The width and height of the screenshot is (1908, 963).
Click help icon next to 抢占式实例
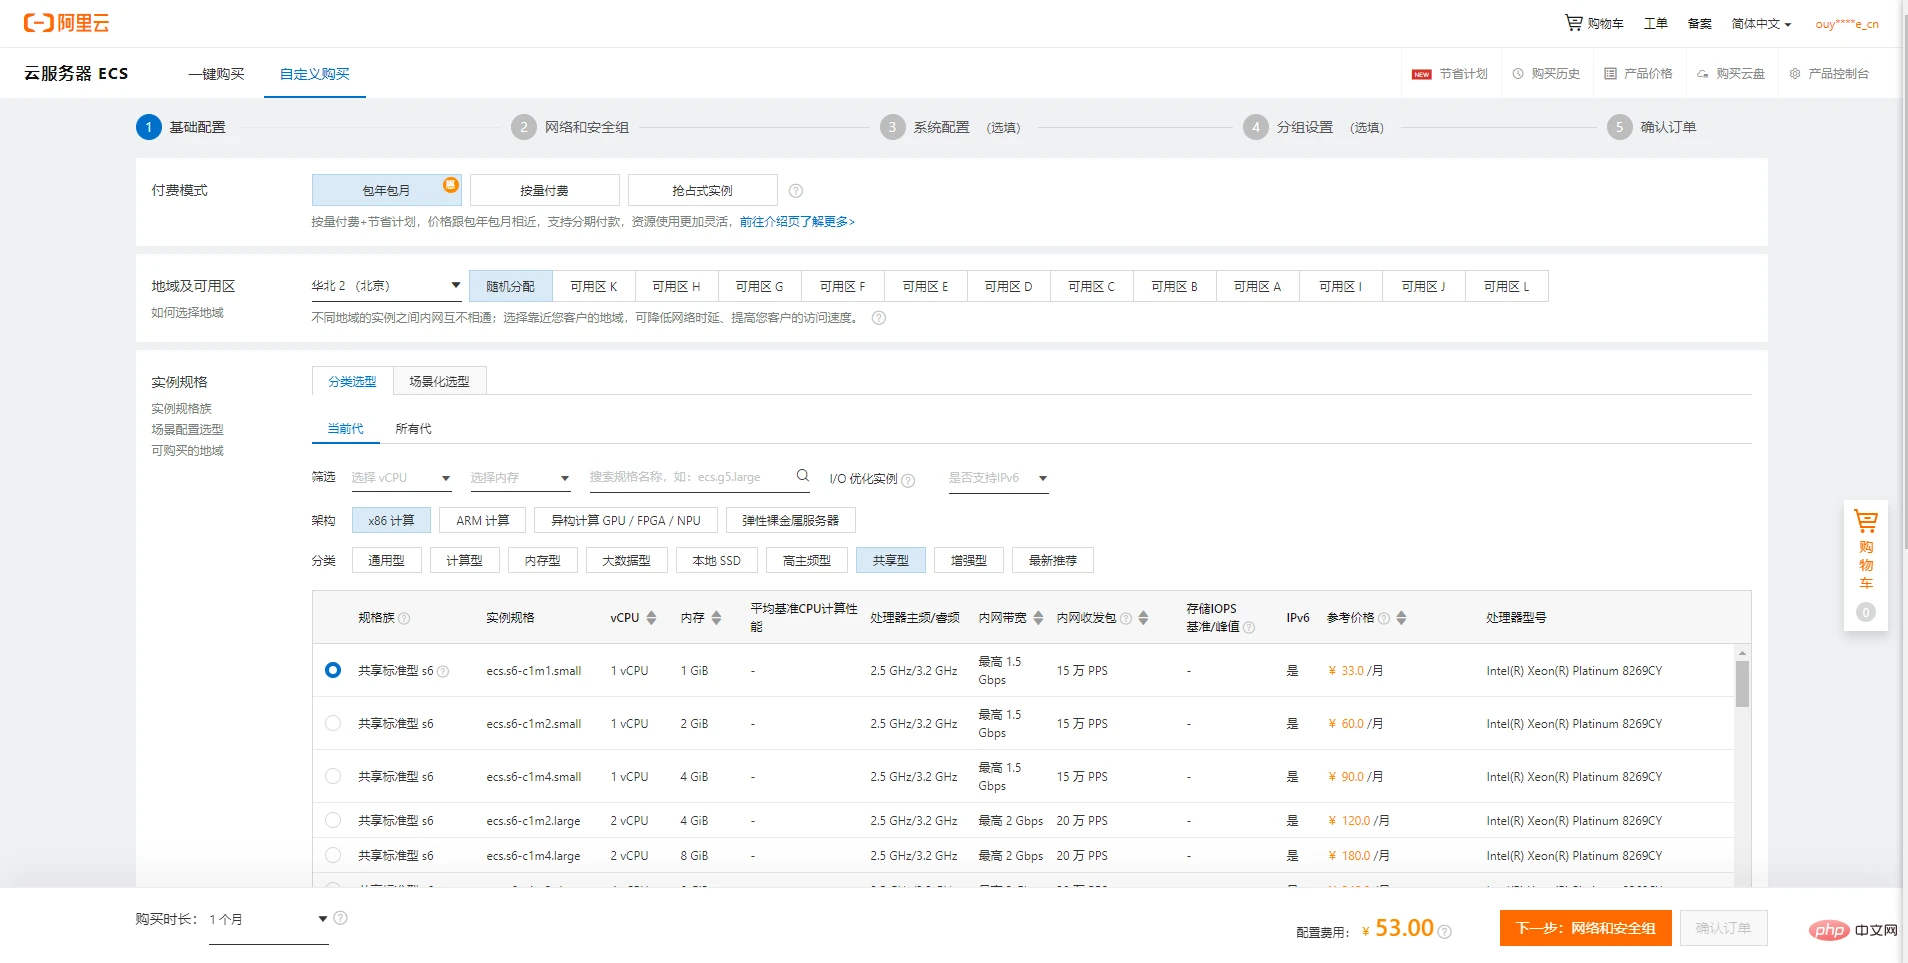click(796, 191)
